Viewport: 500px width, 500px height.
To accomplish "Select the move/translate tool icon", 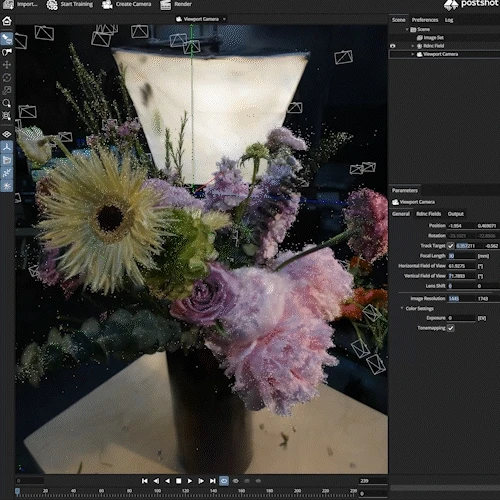I will click(7, 65).
